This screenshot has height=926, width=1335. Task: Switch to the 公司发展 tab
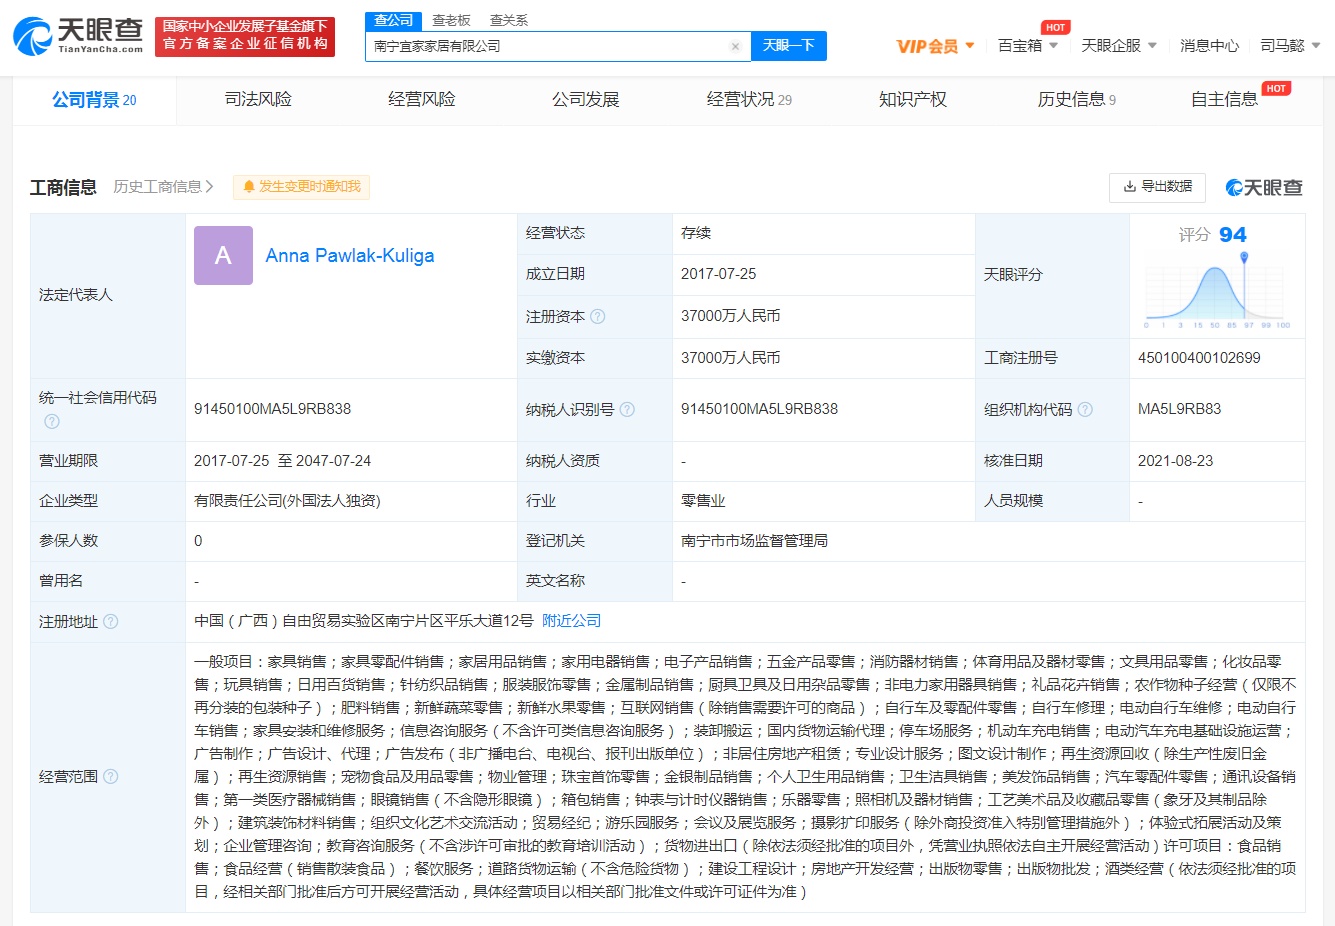586,100
